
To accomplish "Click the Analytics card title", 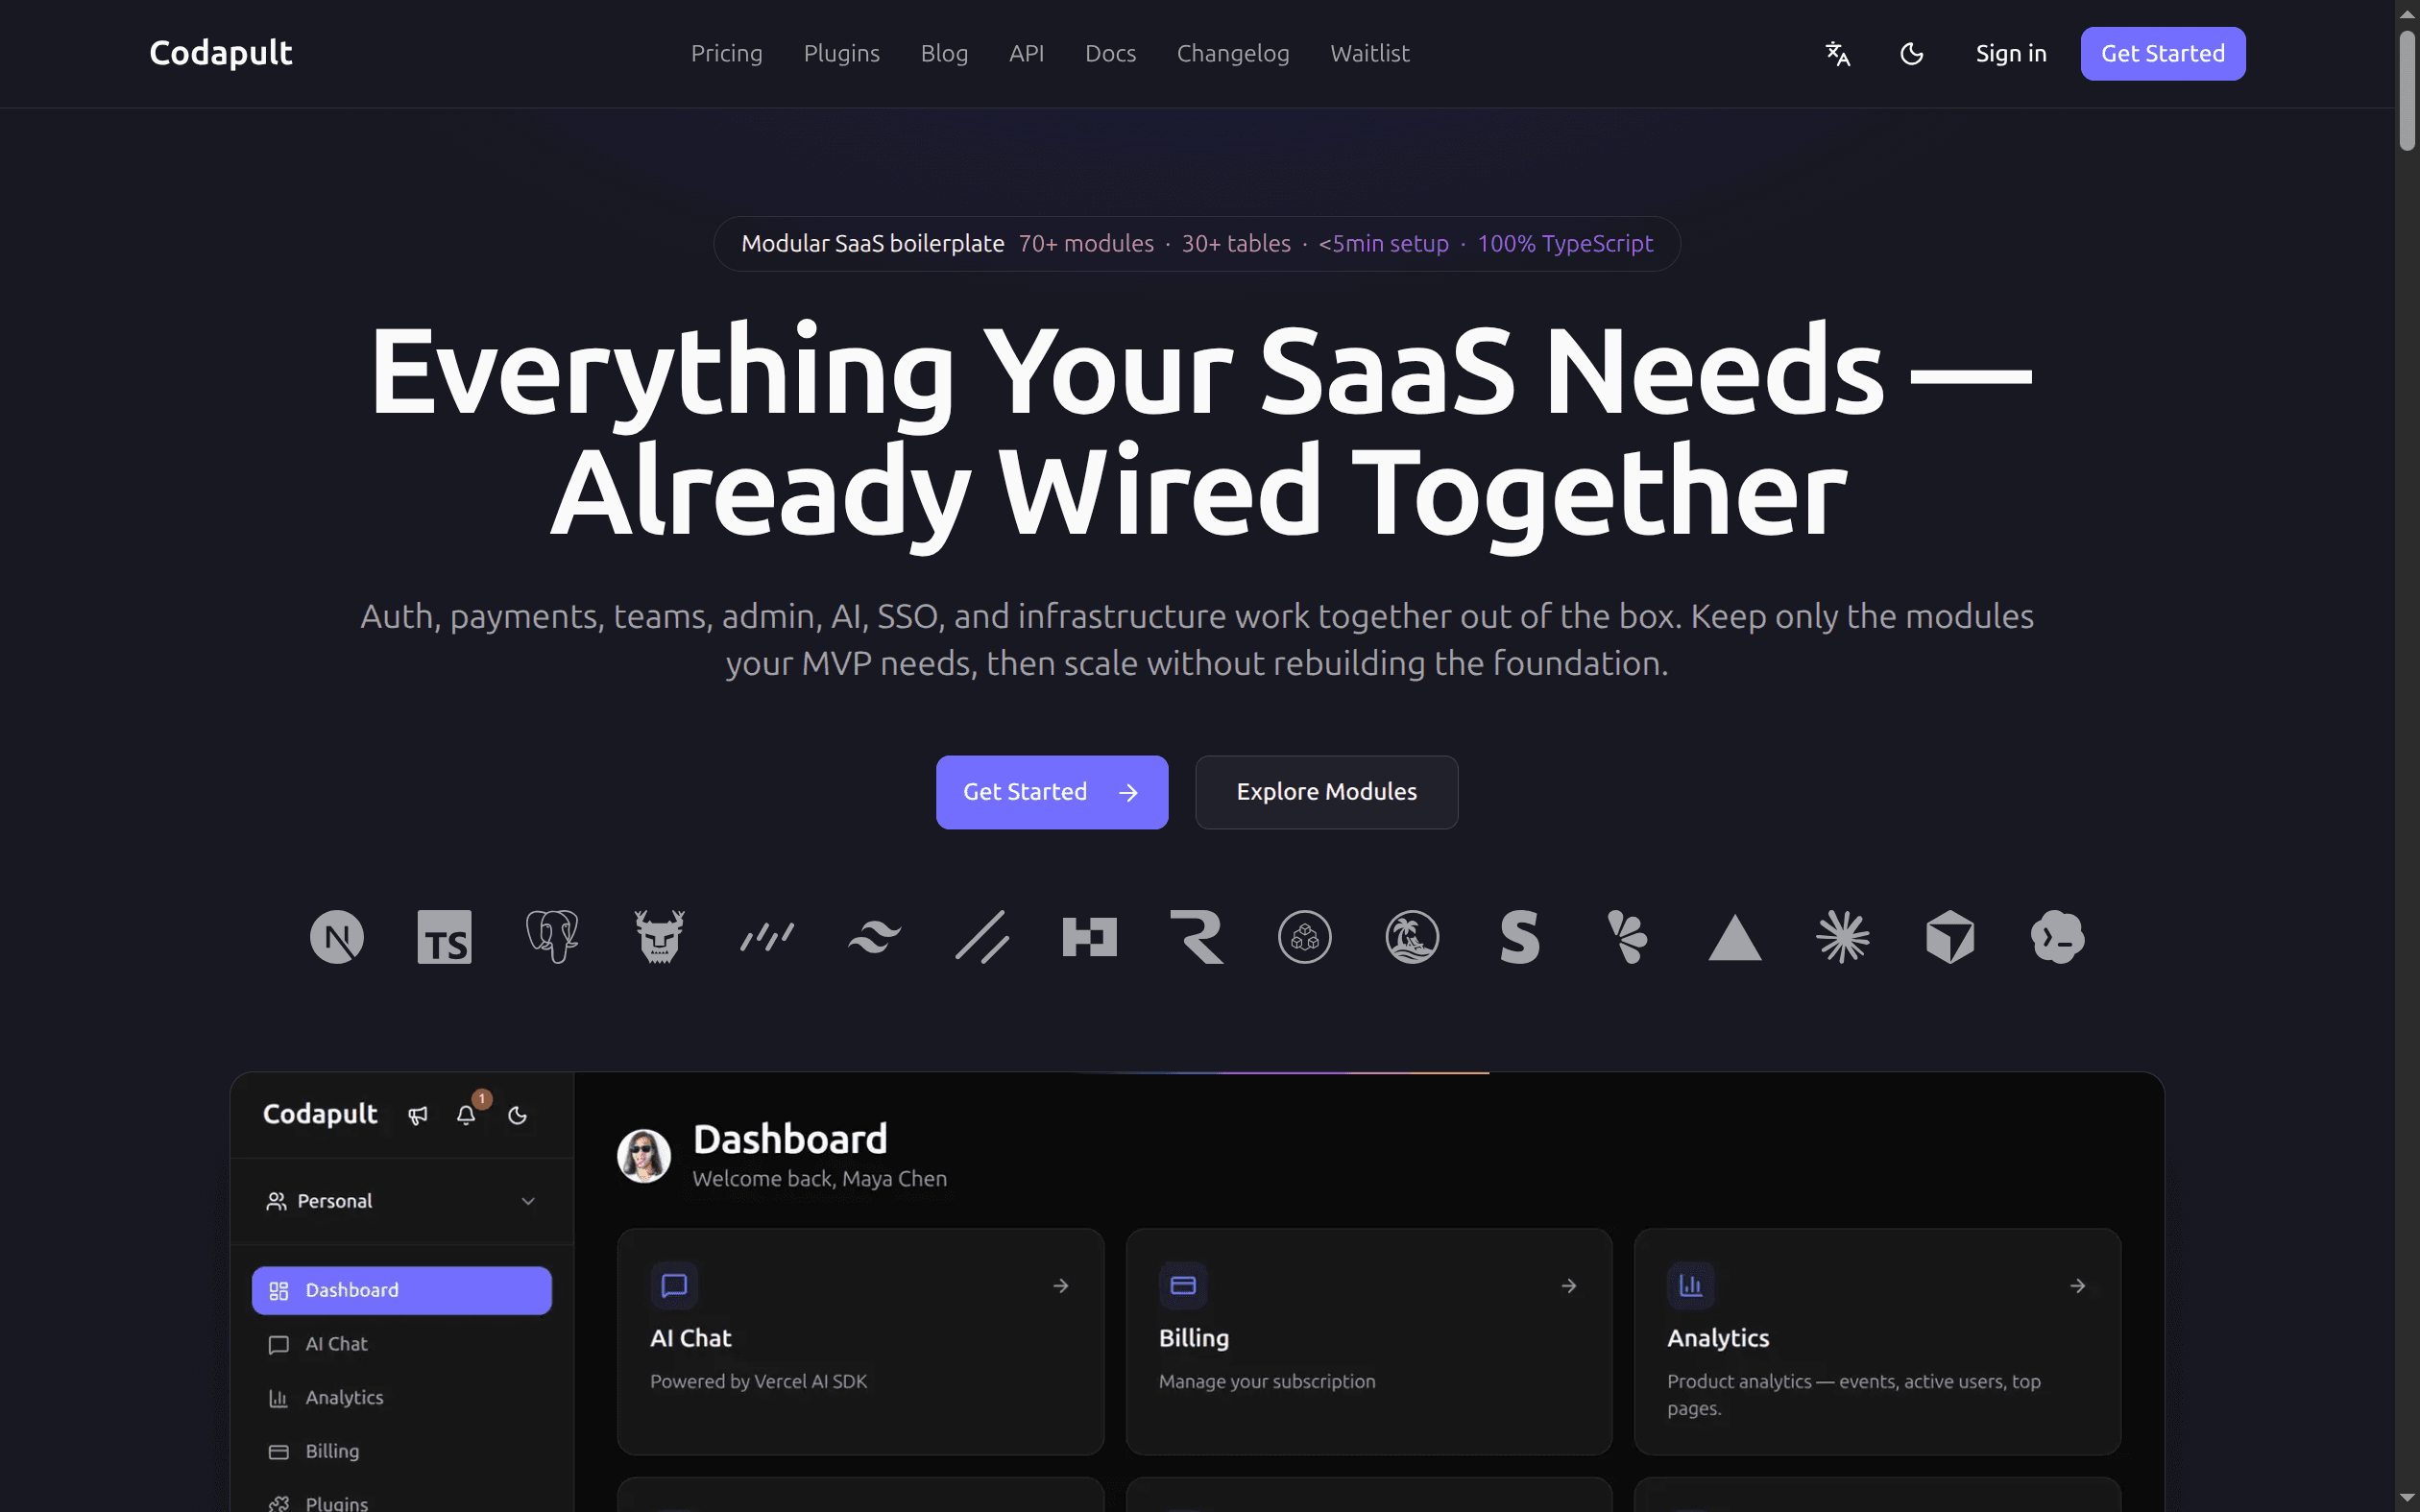I will [x=1718, y=1338].
